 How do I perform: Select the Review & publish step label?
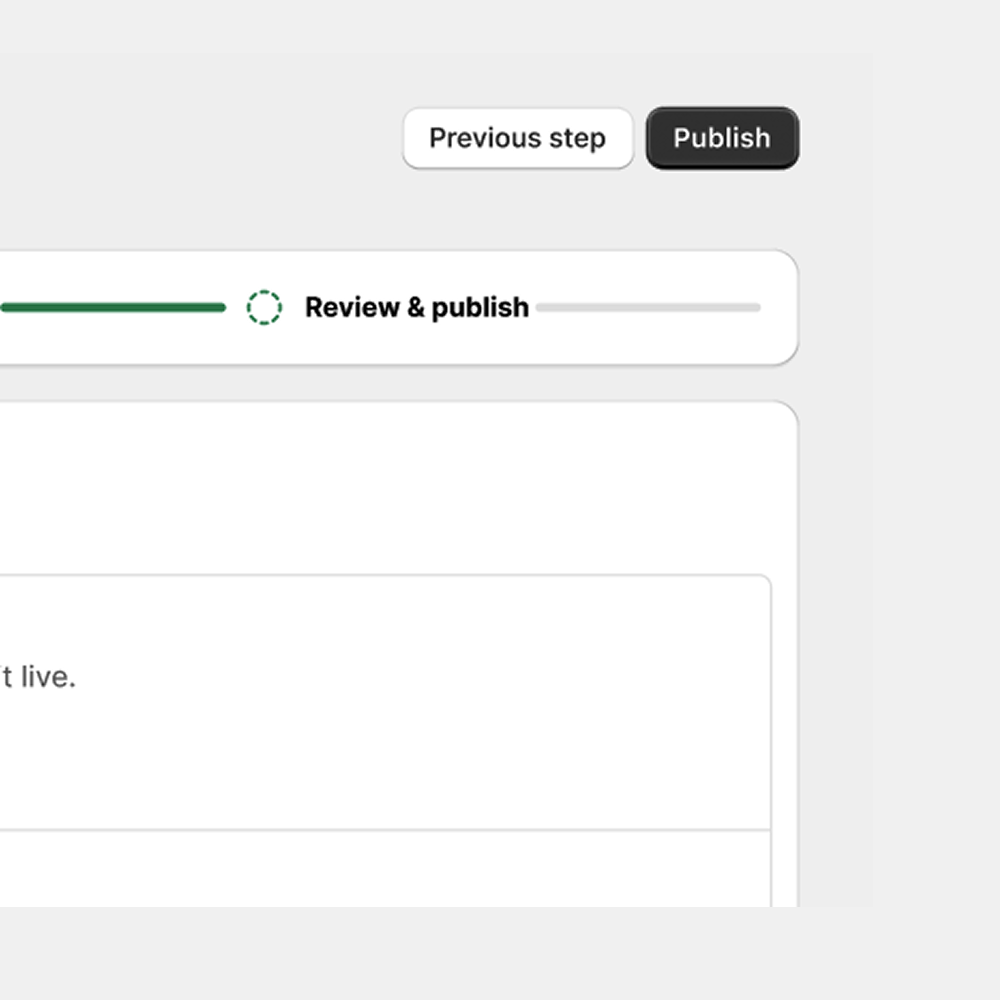click(x=417, y=307)
